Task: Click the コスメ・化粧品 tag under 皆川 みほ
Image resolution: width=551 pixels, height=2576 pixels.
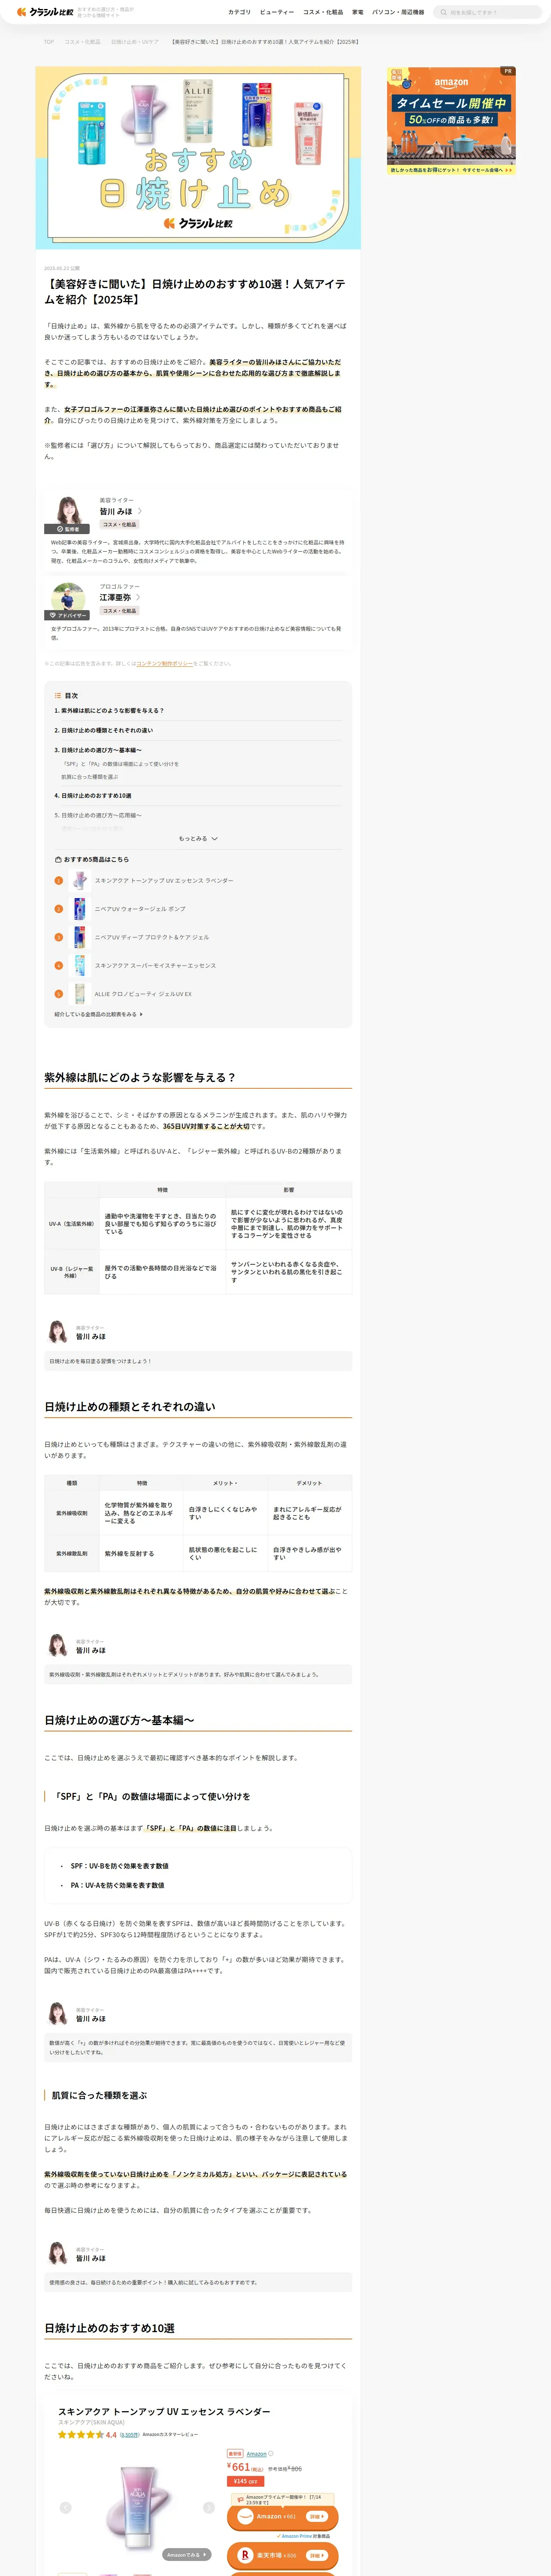Action: 119,524
